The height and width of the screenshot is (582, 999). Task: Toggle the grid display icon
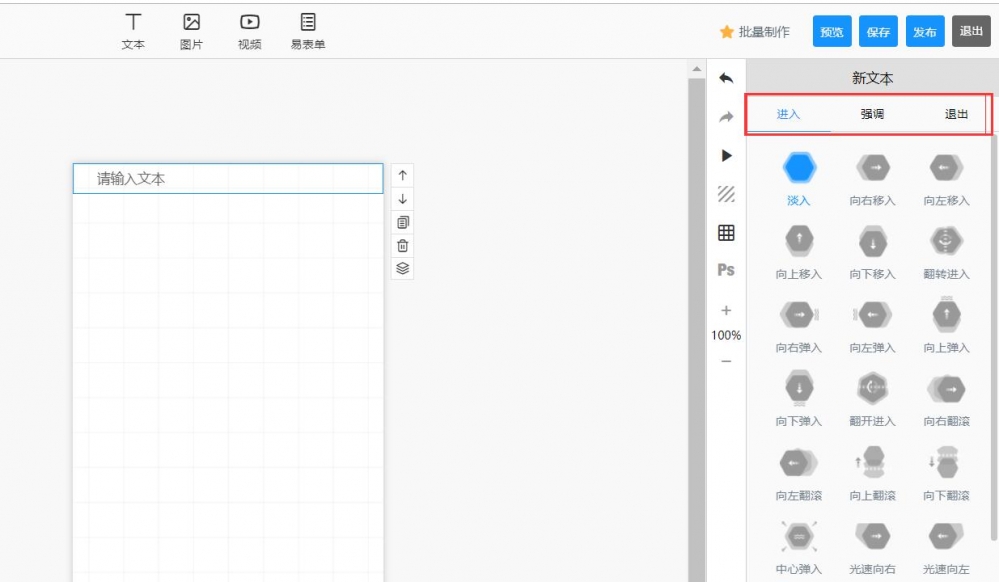tap(726, 233)
